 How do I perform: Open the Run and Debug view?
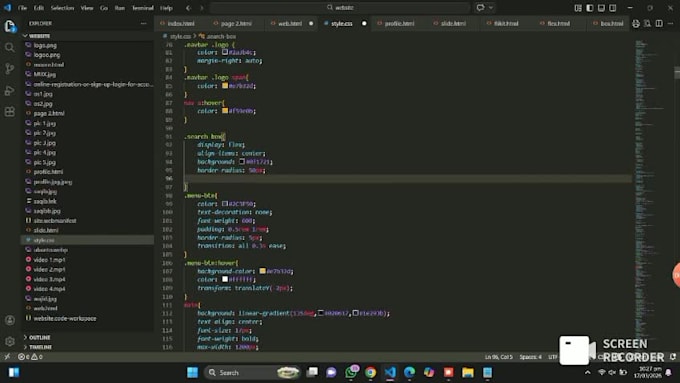point(10,90)
